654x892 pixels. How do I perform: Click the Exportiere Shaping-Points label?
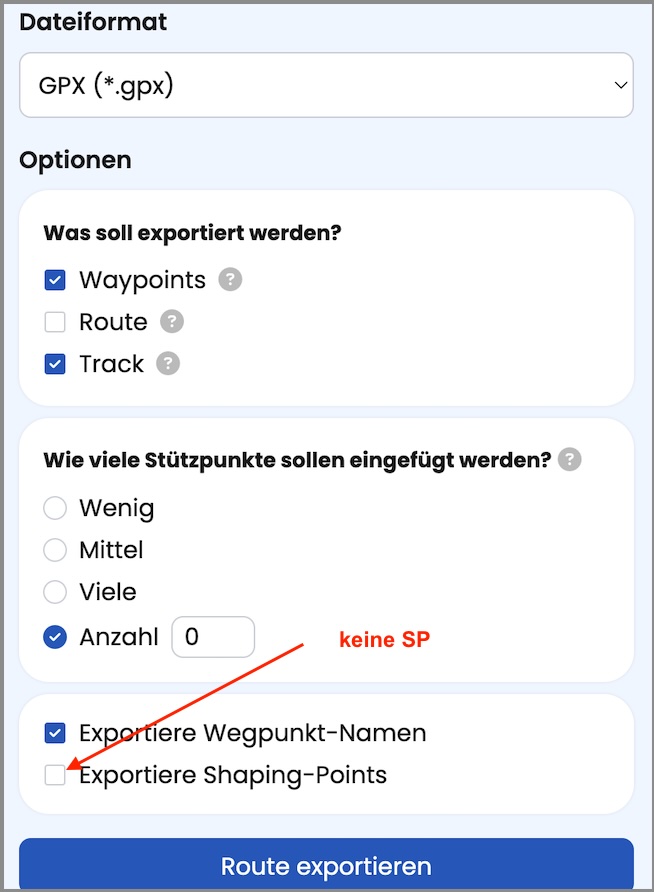(233, 775)
